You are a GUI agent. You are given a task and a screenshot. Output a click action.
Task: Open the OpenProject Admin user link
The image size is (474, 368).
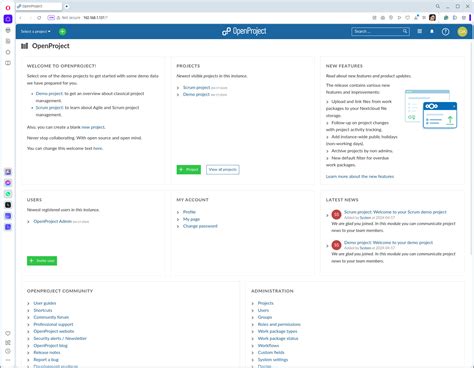[52, 221]
